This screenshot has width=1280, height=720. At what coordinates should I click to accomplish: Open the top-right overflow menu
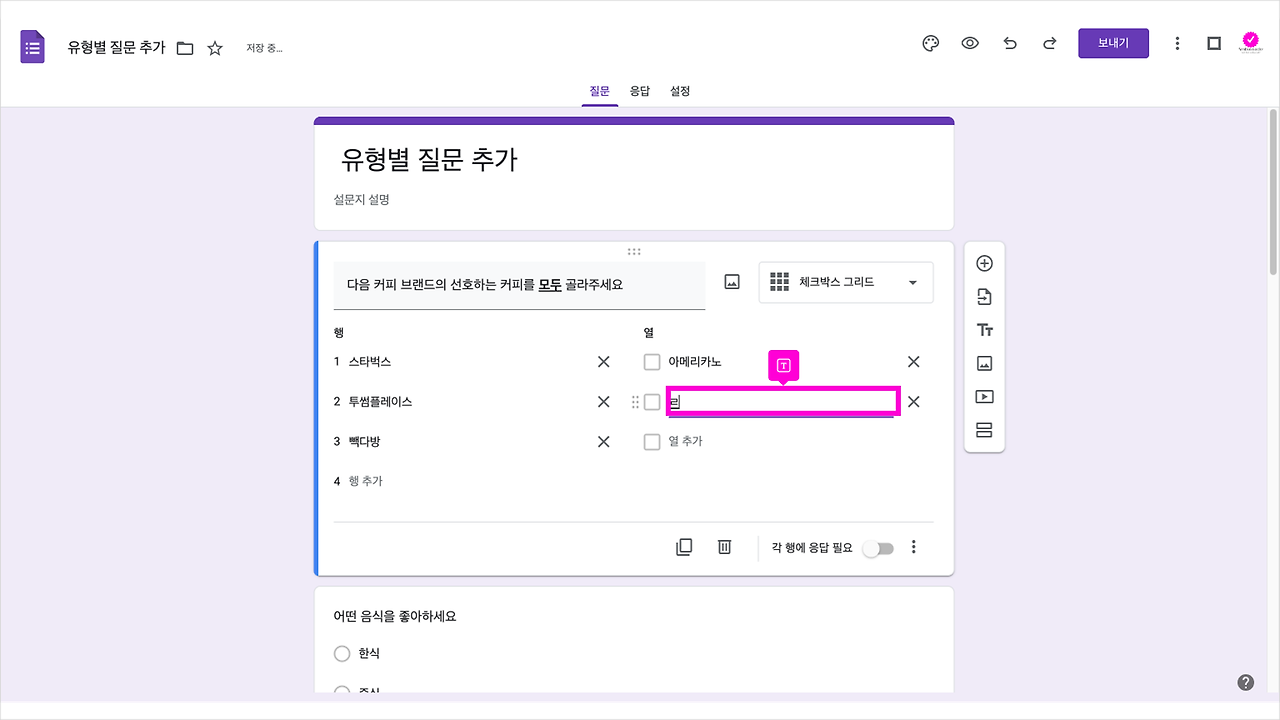(x=1177, y=43)
